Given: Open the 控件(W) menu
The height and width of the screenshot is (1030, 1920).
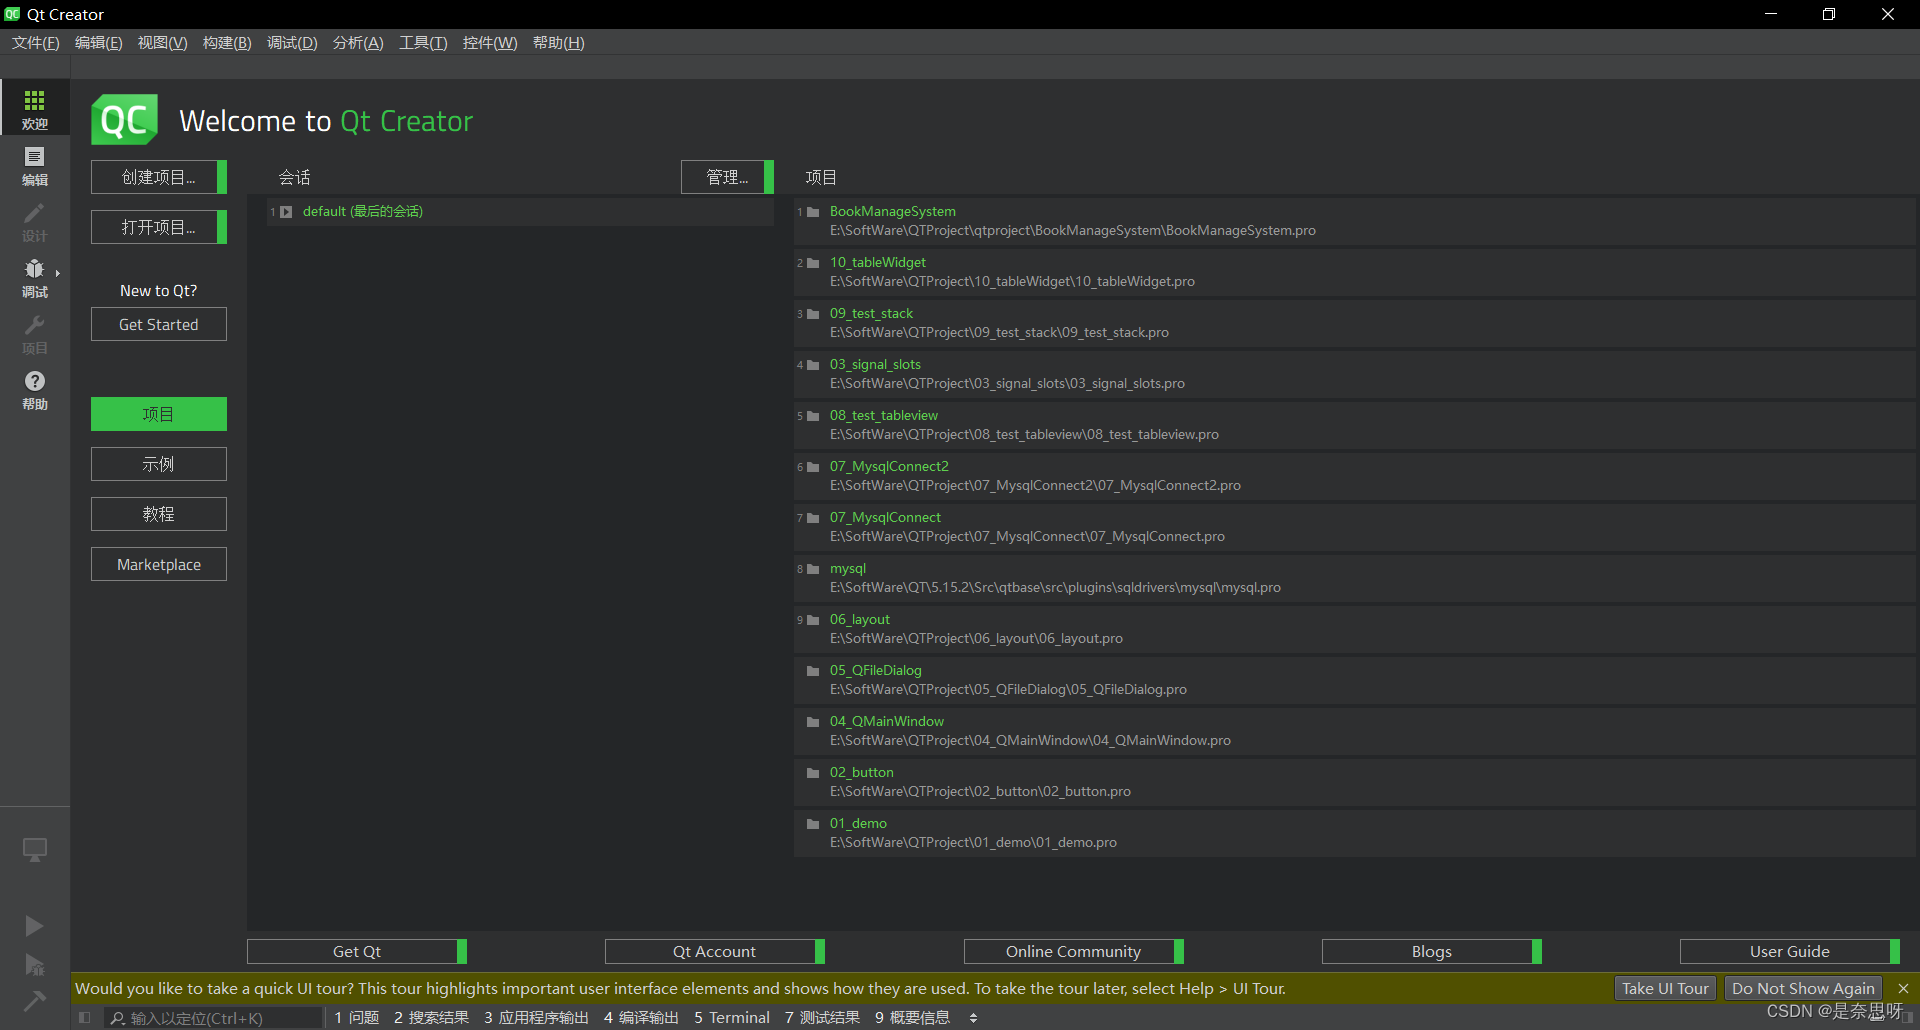Looking at the screenshot, I should coord(490,43).
